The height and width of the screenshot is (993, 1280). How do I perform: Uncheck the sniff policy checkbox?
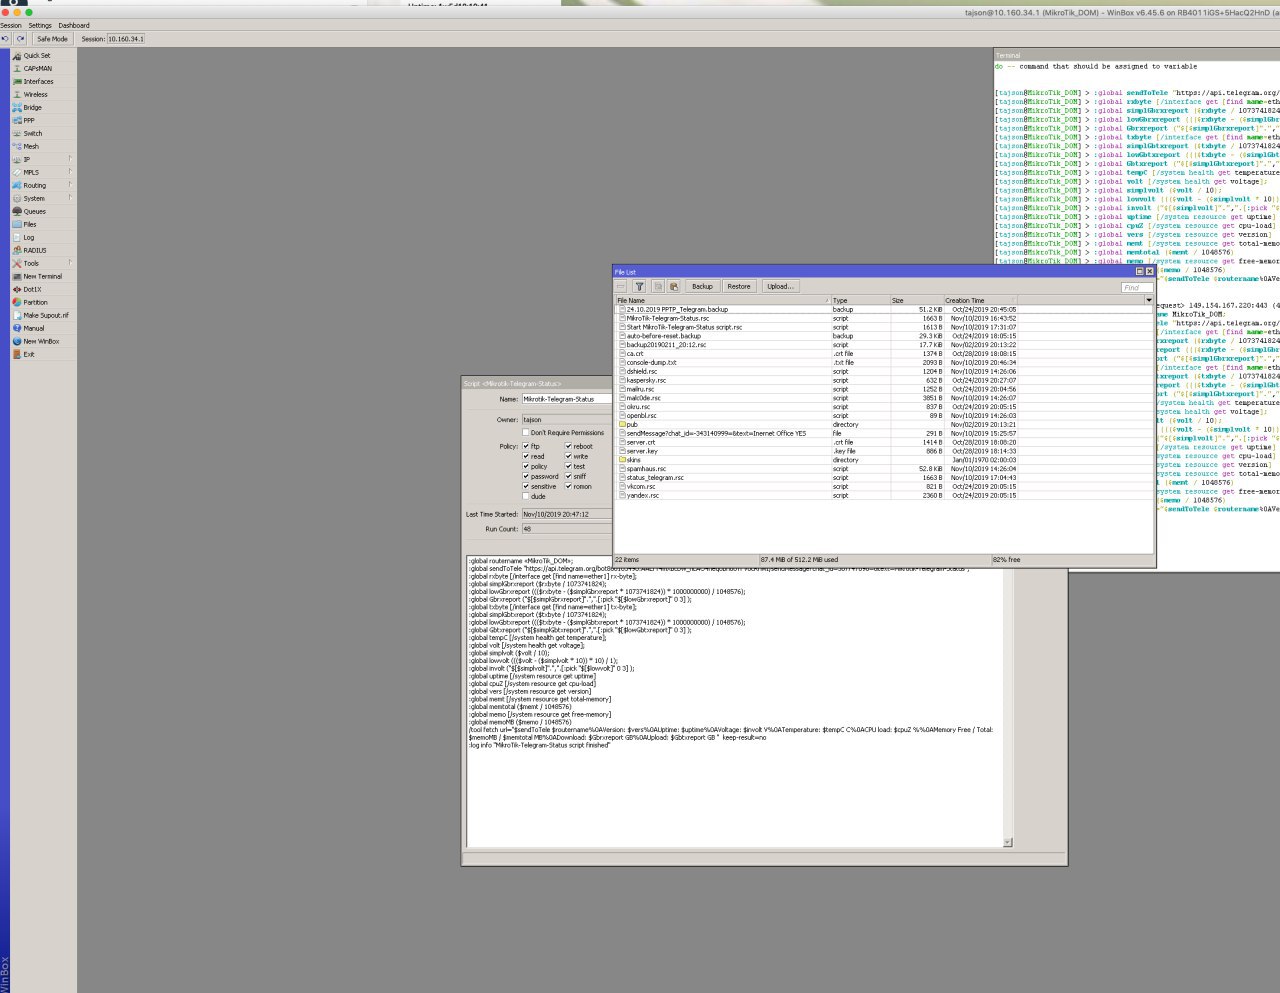[568, 477]
